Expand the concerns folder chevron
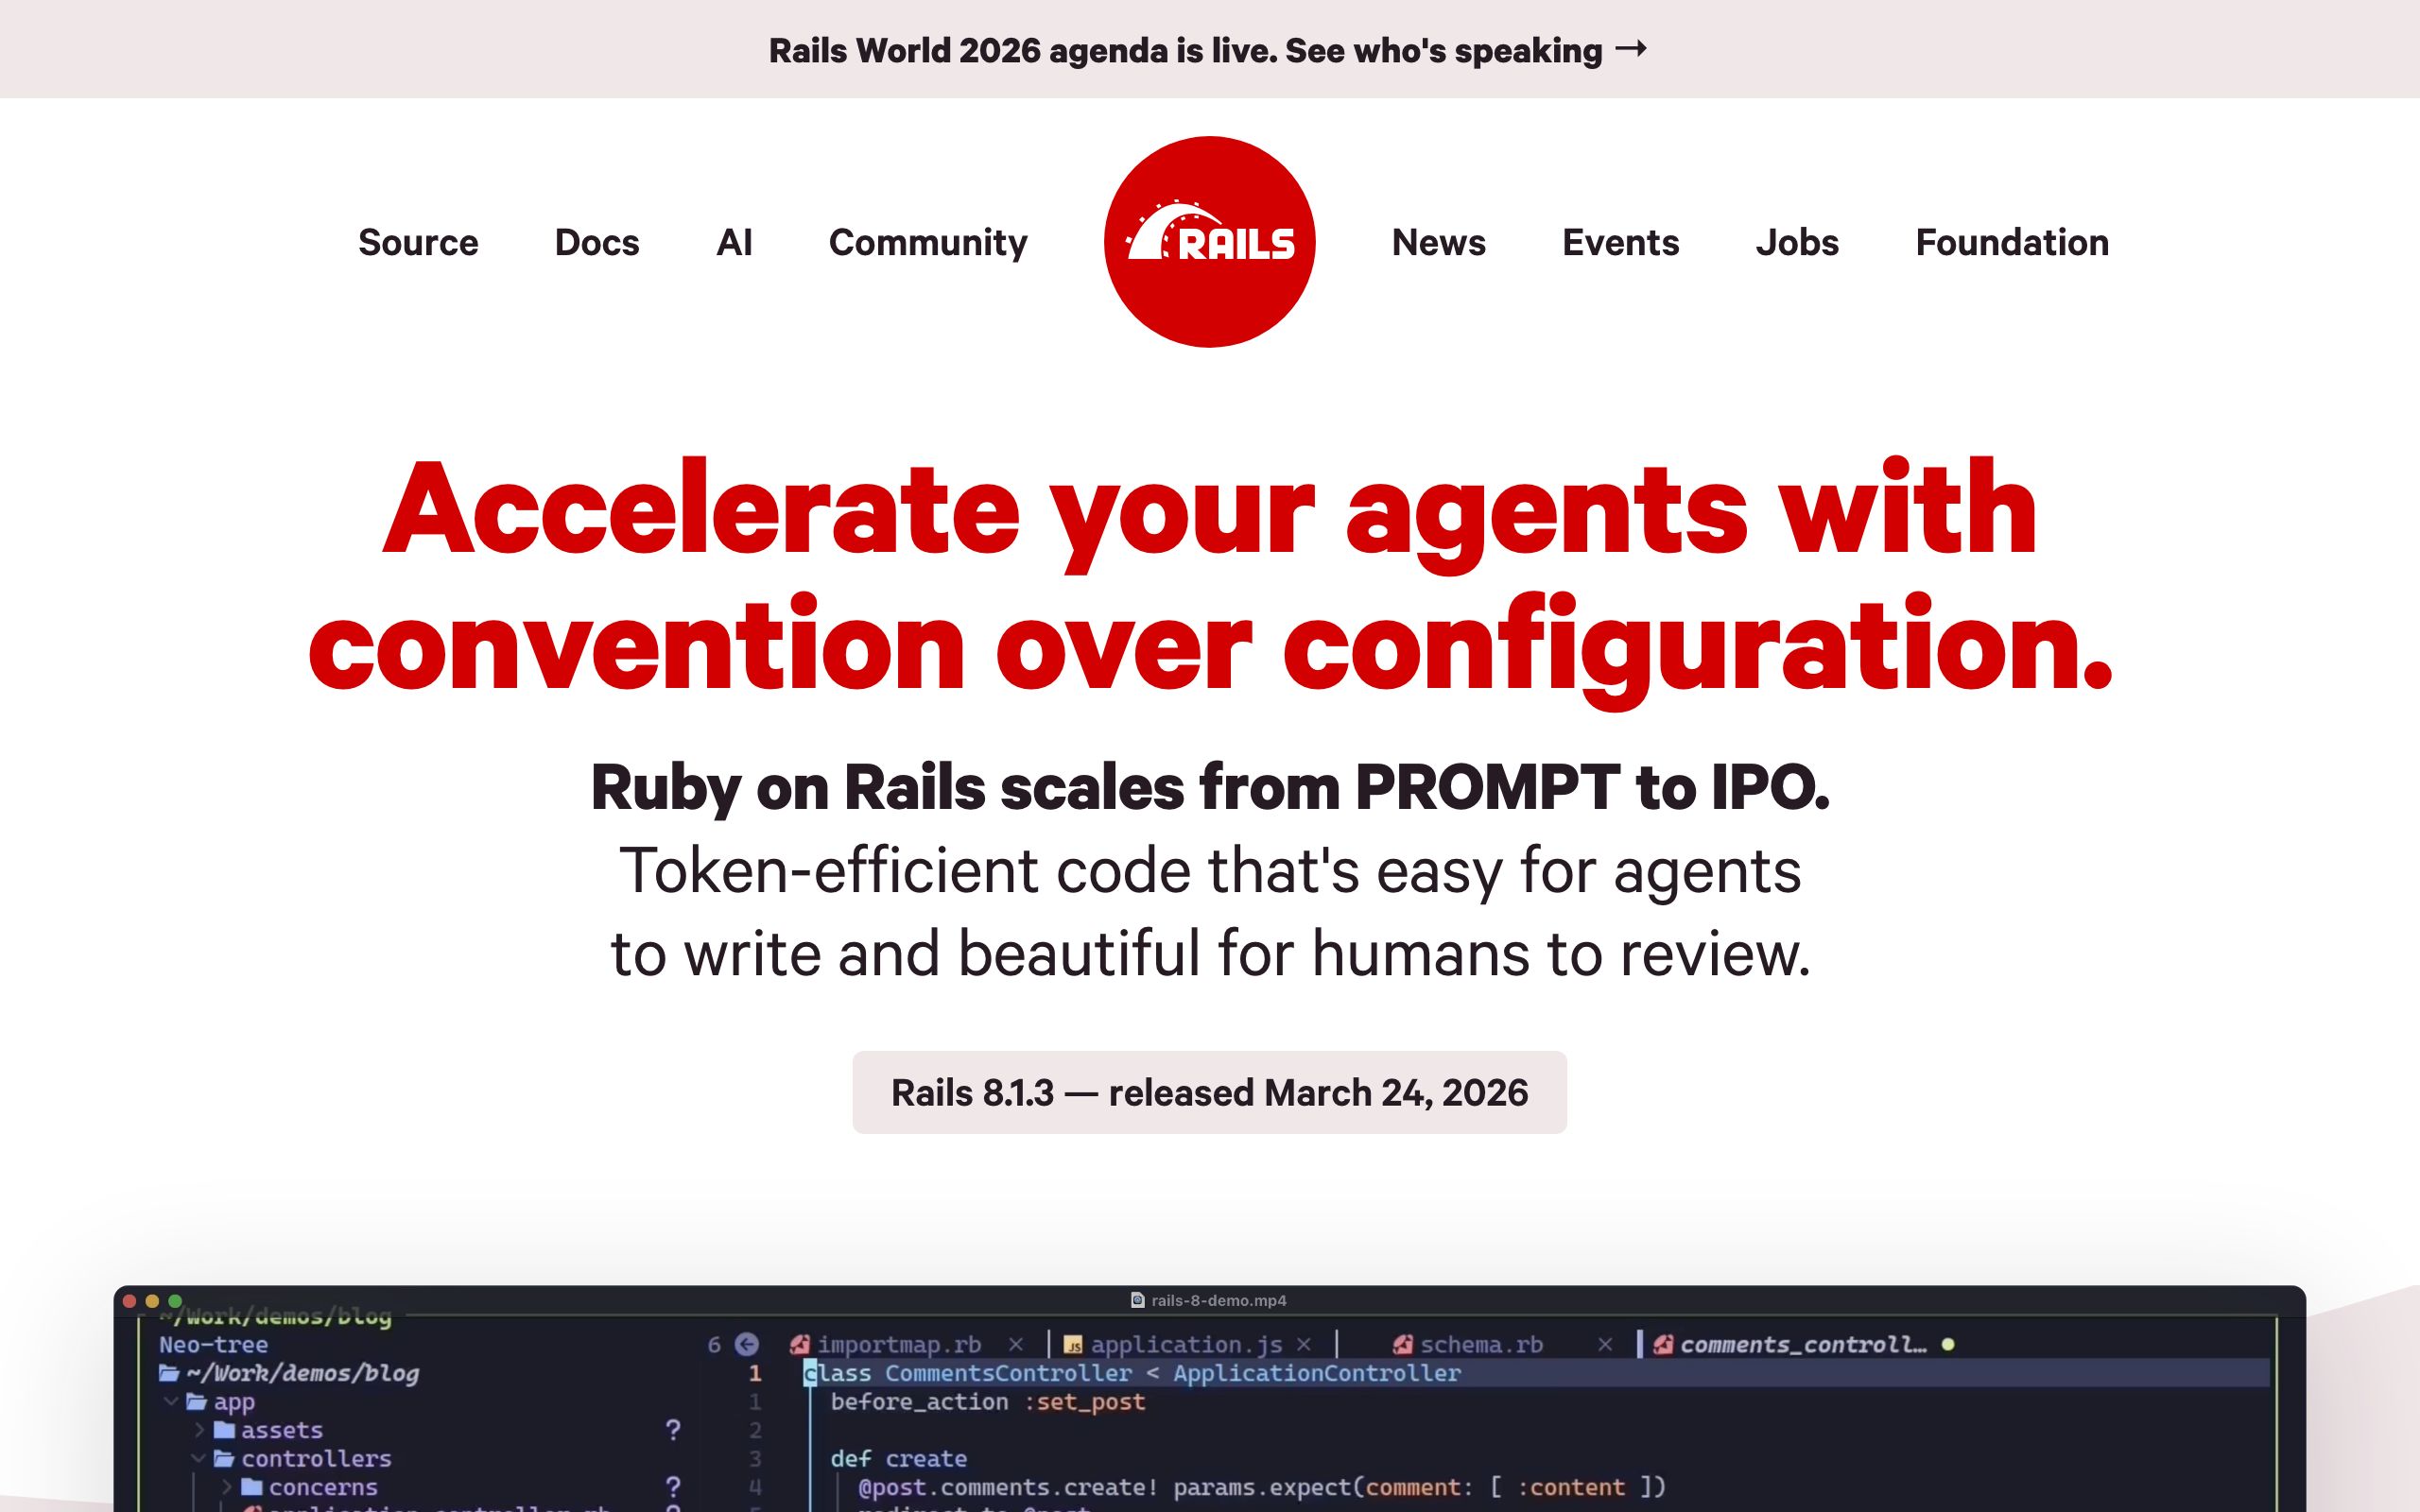Image resolution: width=2420 pixels, height=1512 pixels. 227,1487
